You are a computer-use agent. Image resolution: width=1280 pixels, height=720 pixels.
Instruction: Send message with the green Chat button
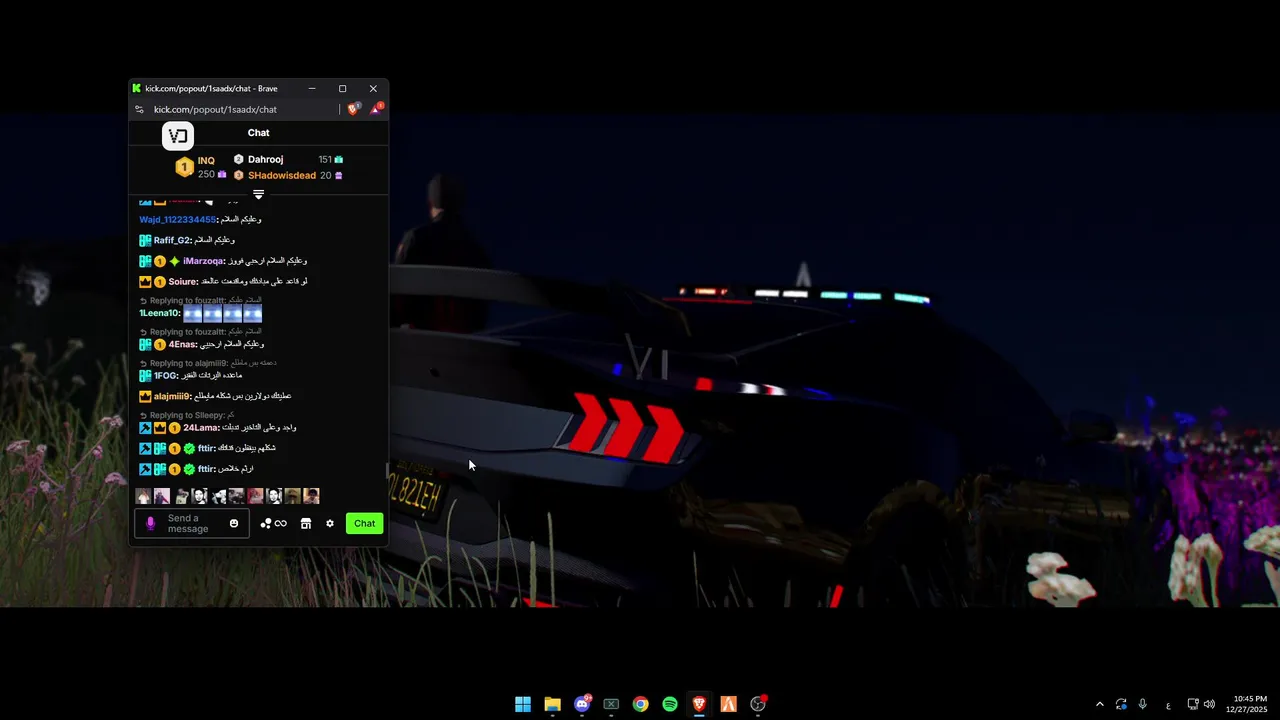click(364, 523)
